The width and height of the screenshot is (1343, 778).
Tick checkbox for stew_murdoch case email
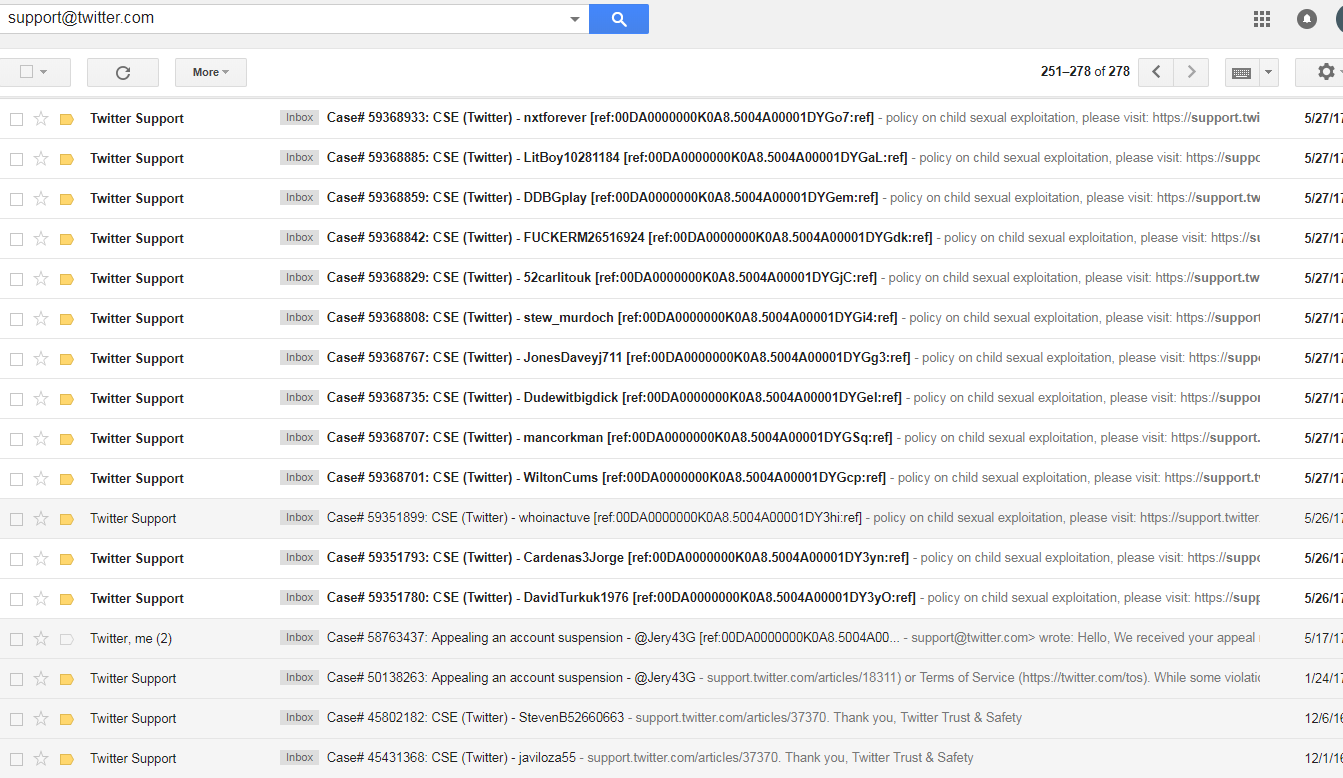click(x=16, y=319)
